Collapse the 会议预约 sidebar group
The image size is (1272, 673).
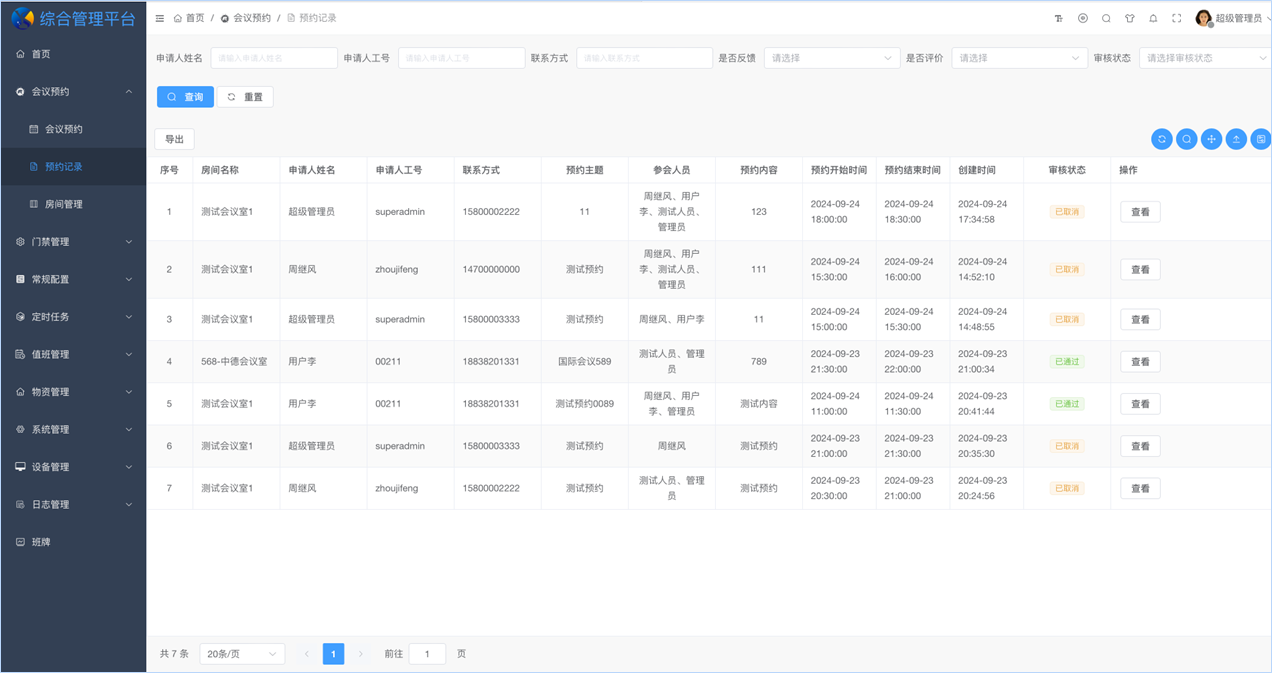coord(73,92)
